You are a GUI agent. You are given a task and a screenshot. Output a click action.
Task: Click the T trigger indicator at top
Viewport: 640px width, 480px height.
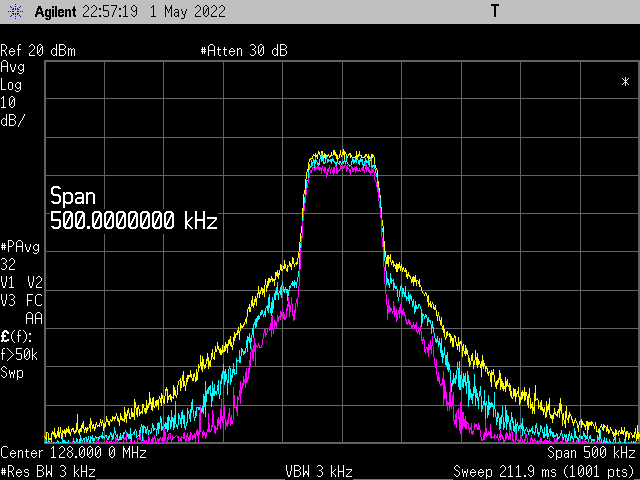(x=494, y=11)
